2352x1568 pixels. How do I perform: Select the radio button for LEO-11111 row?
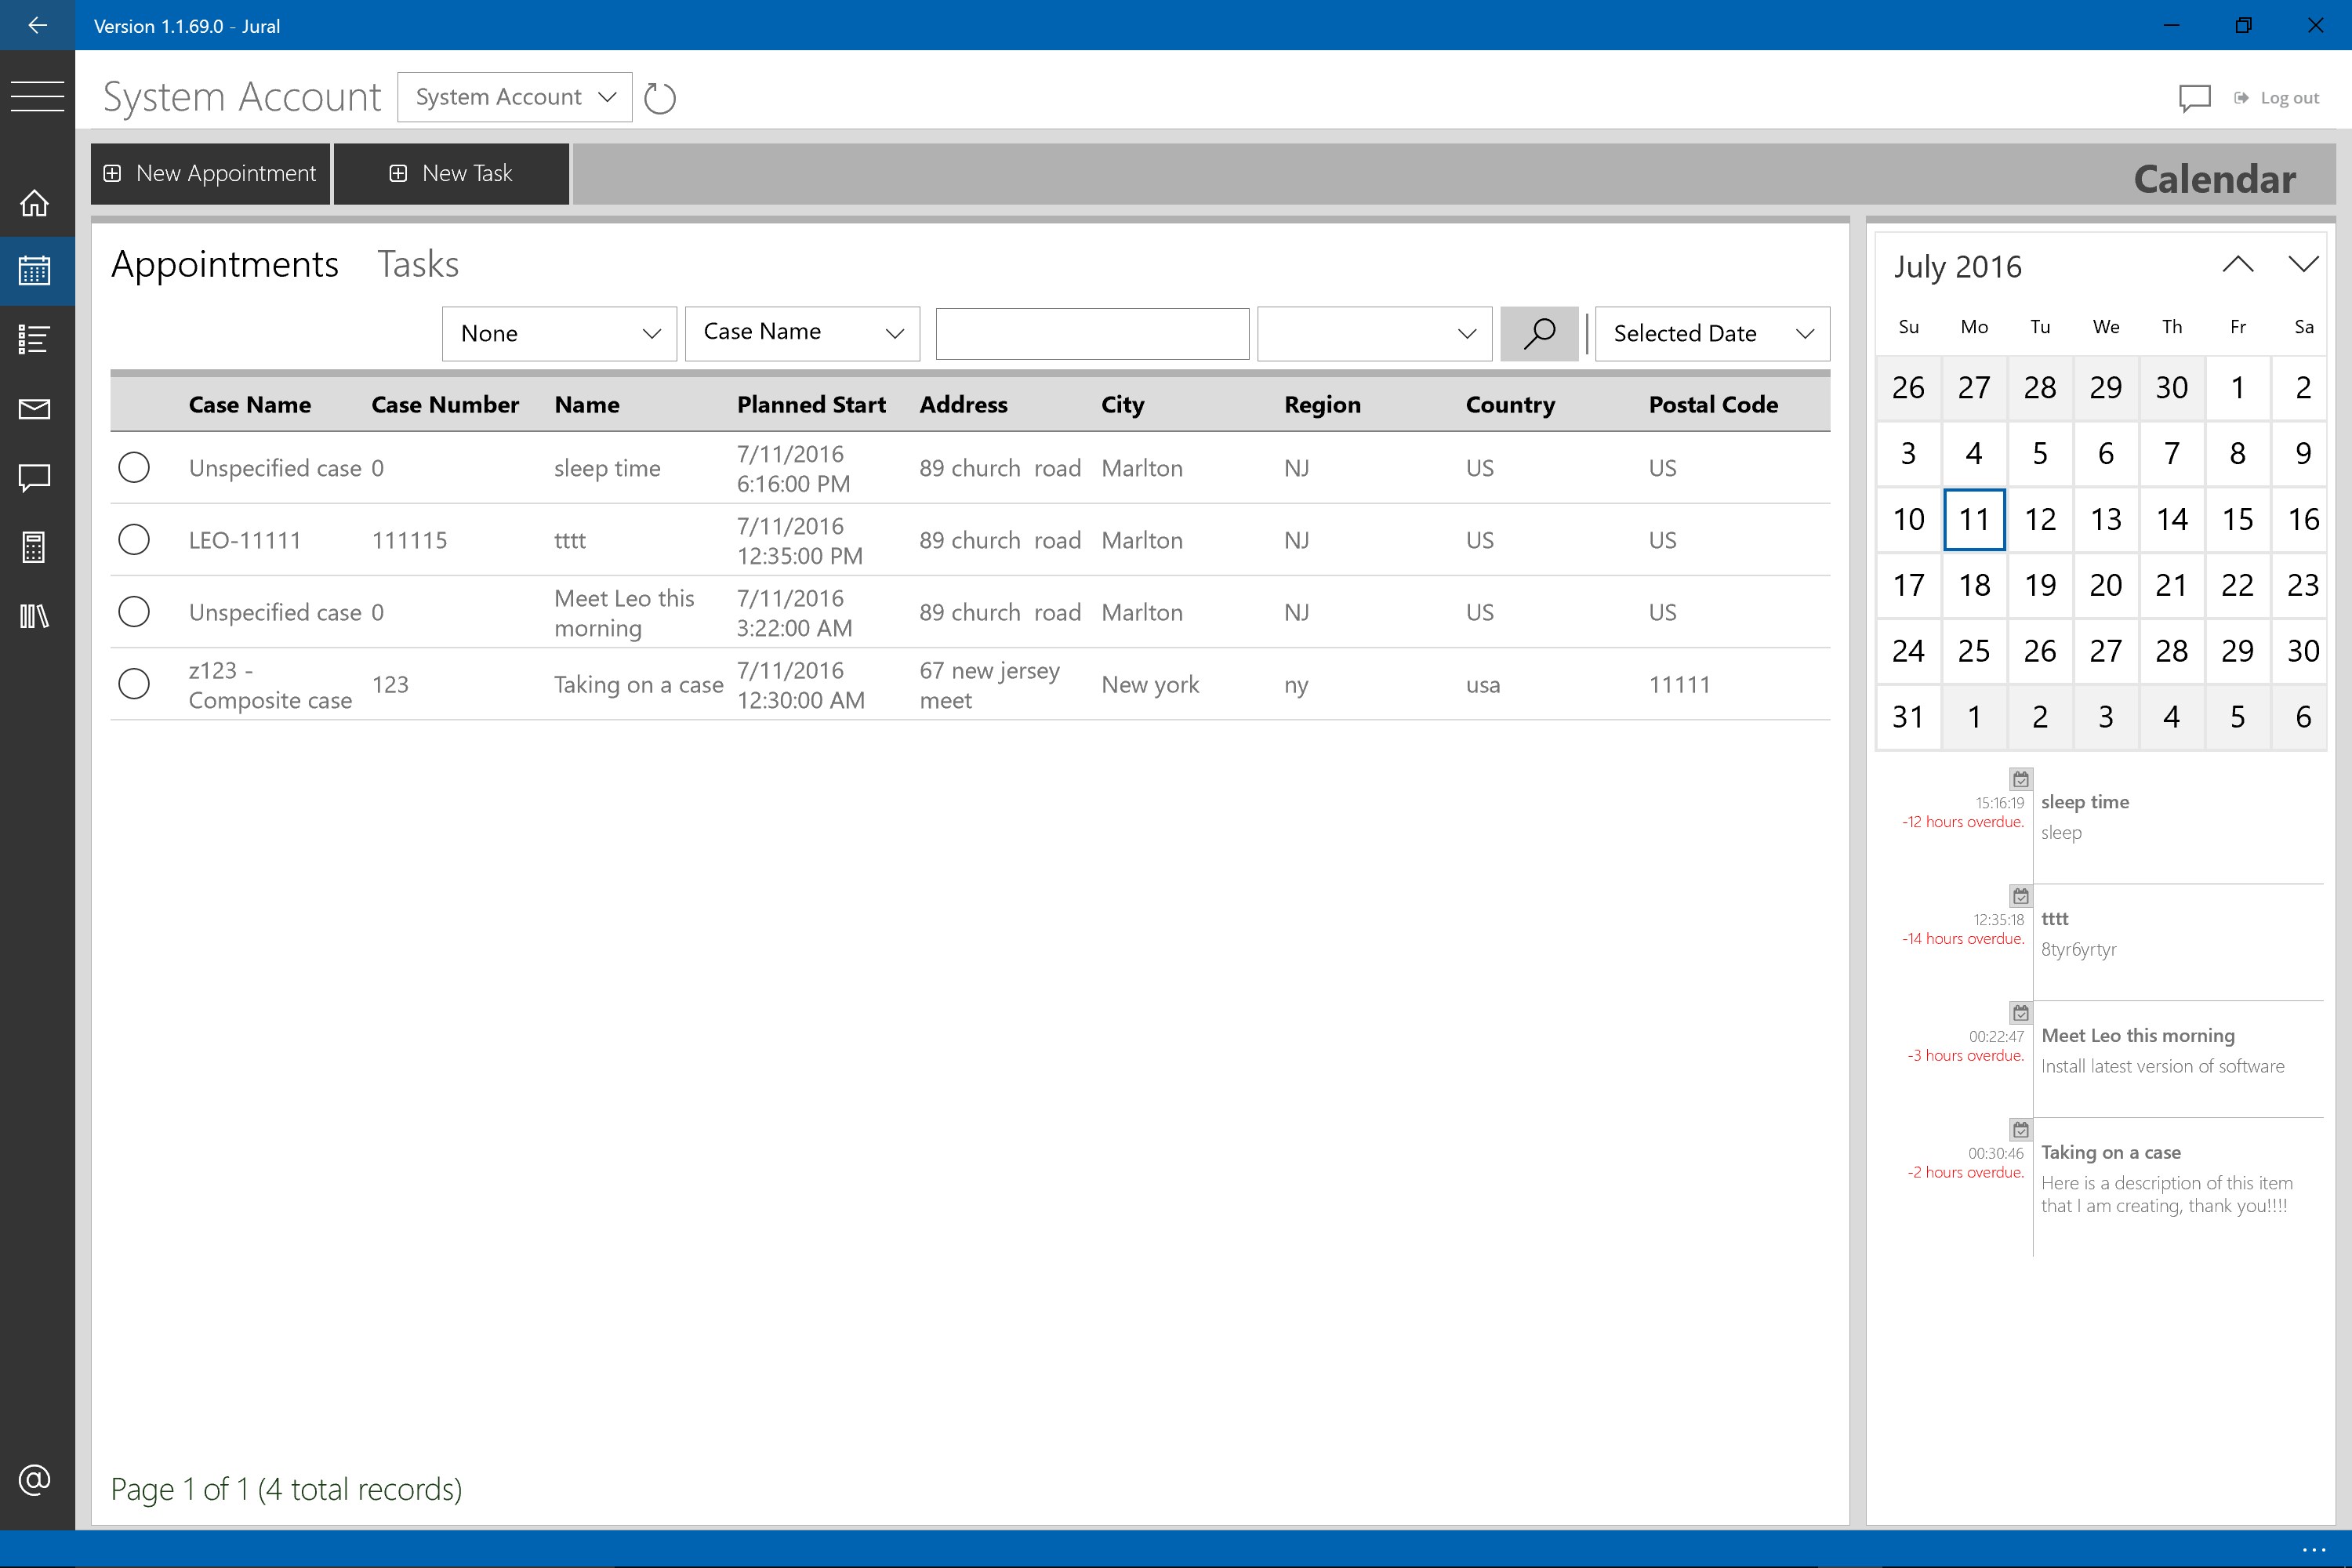point(134,540)
